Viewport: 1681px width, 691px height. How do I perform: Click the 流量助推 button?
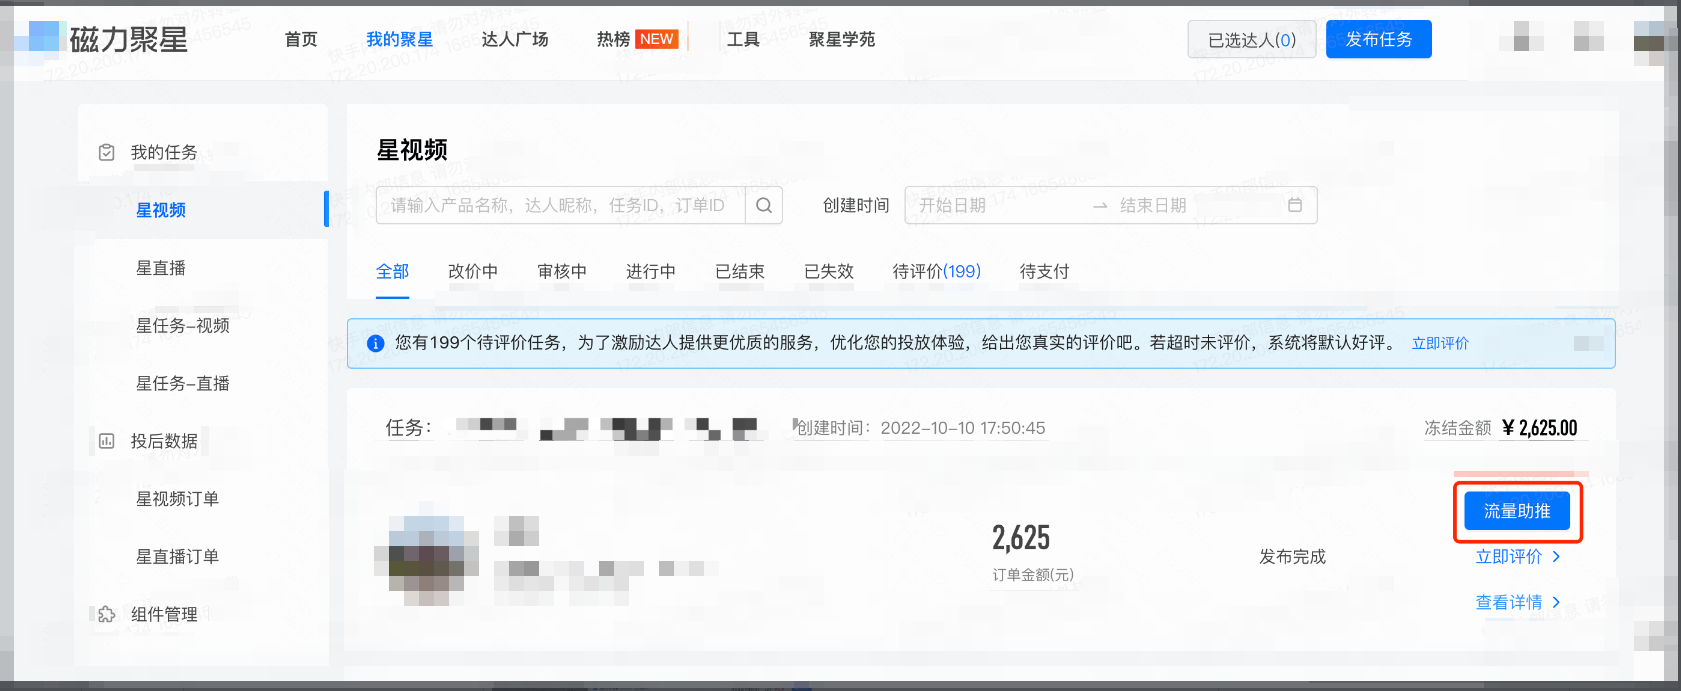coord(1516,511)
